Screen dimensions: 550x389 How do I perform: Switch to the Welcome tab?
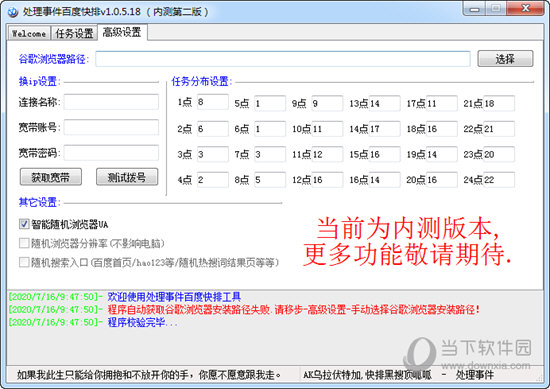click(29, 34)
